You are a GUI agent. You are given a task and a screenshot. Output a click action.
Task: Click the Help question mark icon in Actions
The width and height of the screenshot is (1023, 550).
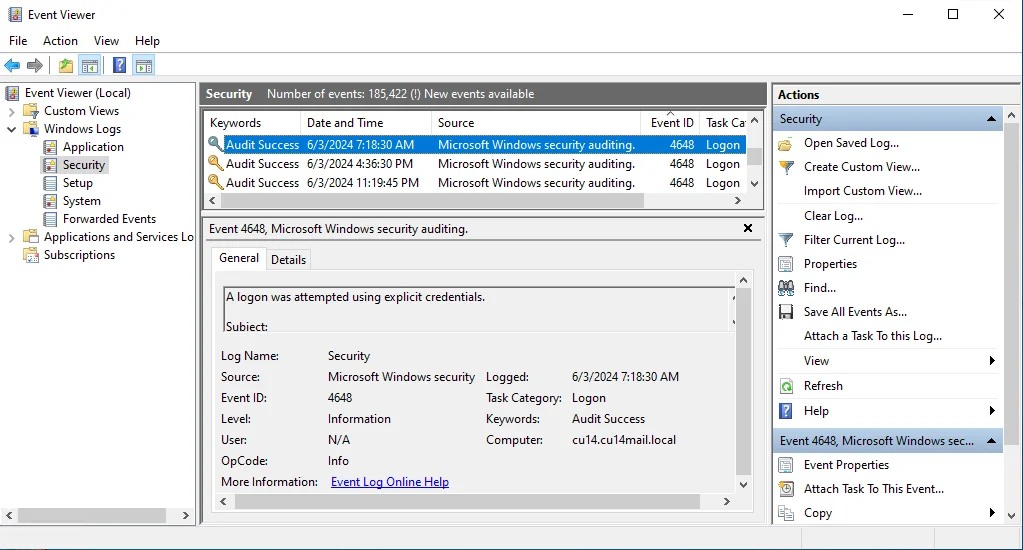coord(786,411)
